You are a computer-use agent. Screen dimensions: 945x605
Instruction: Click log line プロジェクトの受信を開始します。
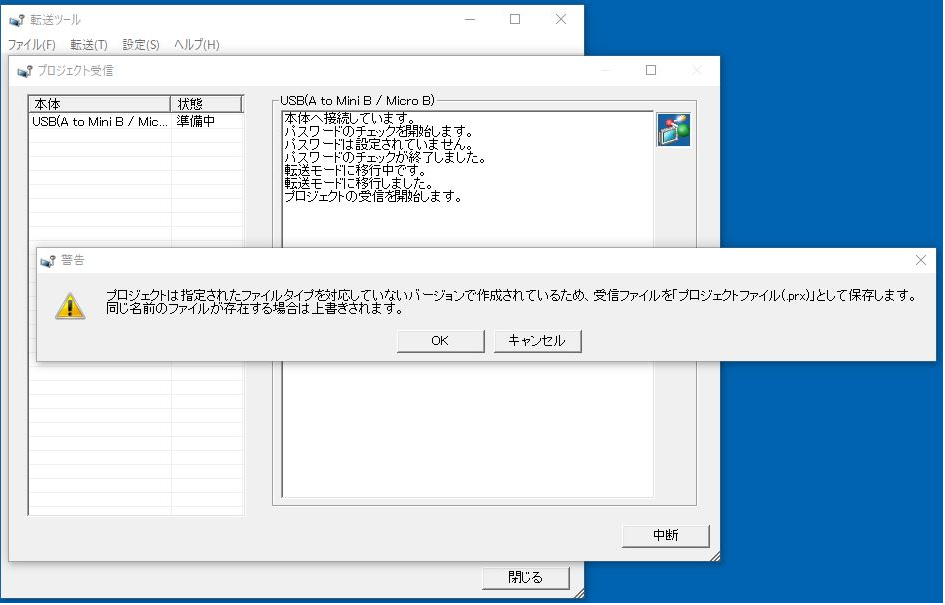coord(373,196)
